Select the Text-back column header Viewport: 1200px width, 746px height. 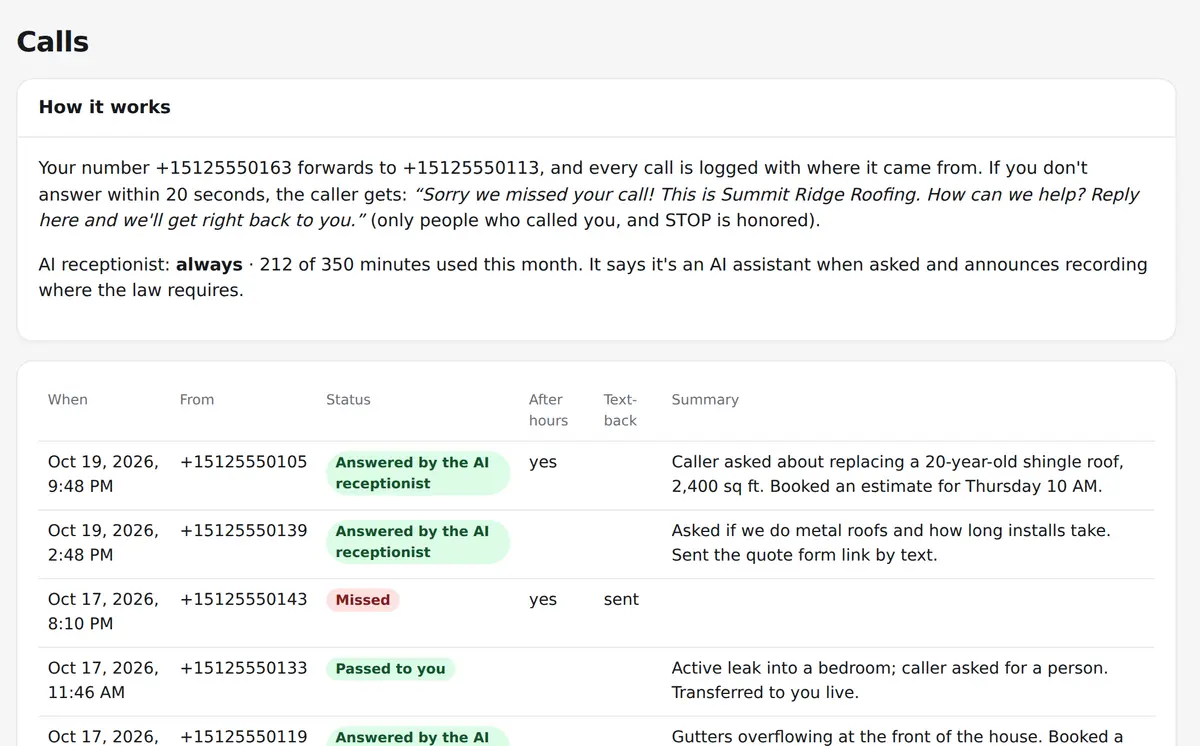point(620,410)
